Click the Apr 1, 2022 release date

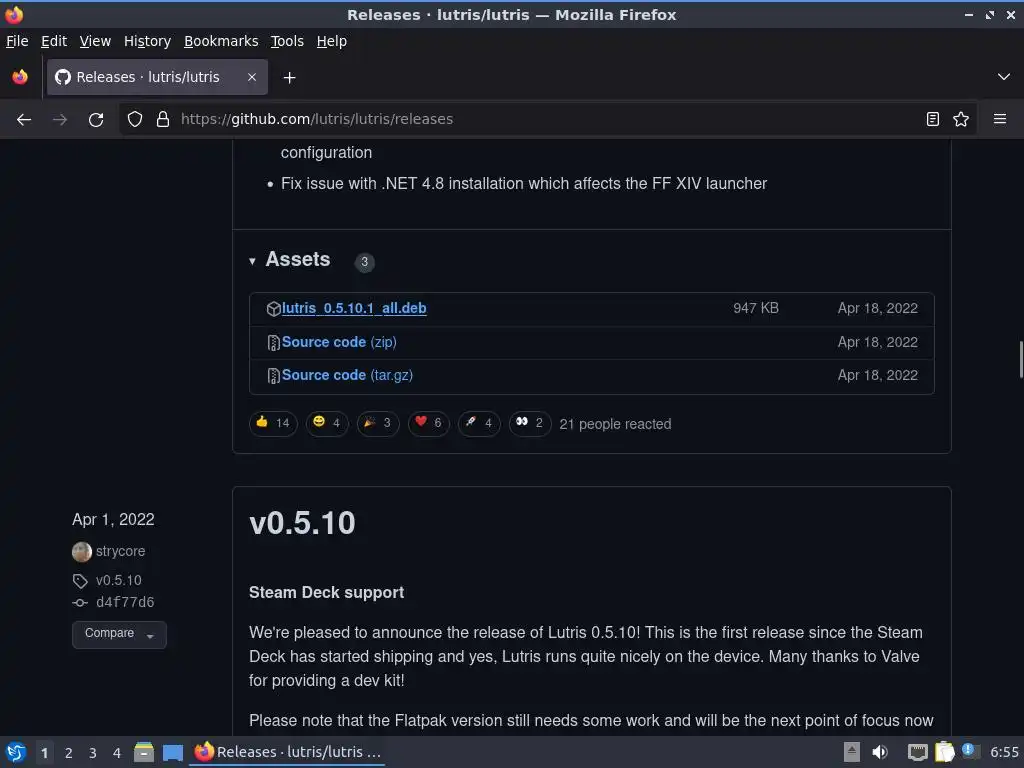[114, 520]
